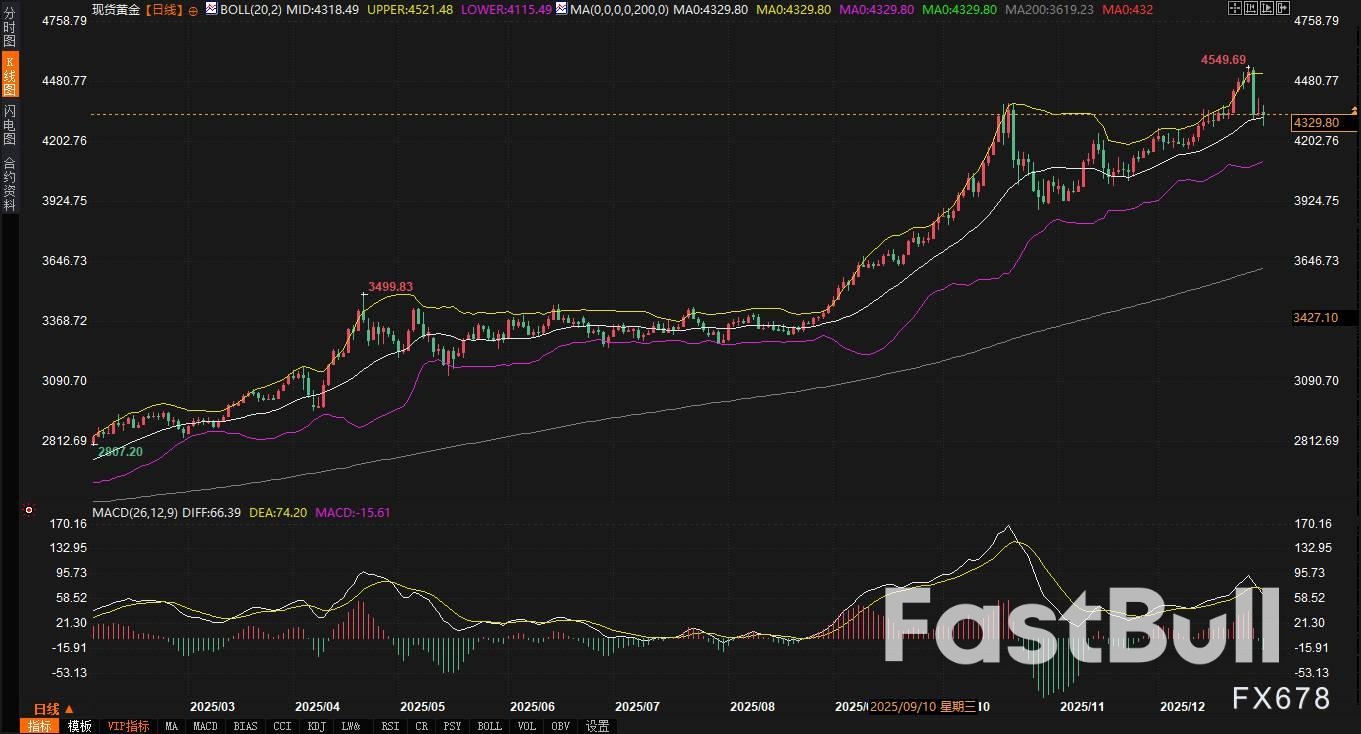The image size is (1361, 734).
Task: Click the price alert icon on right axis
Action: pos(1354,108)
